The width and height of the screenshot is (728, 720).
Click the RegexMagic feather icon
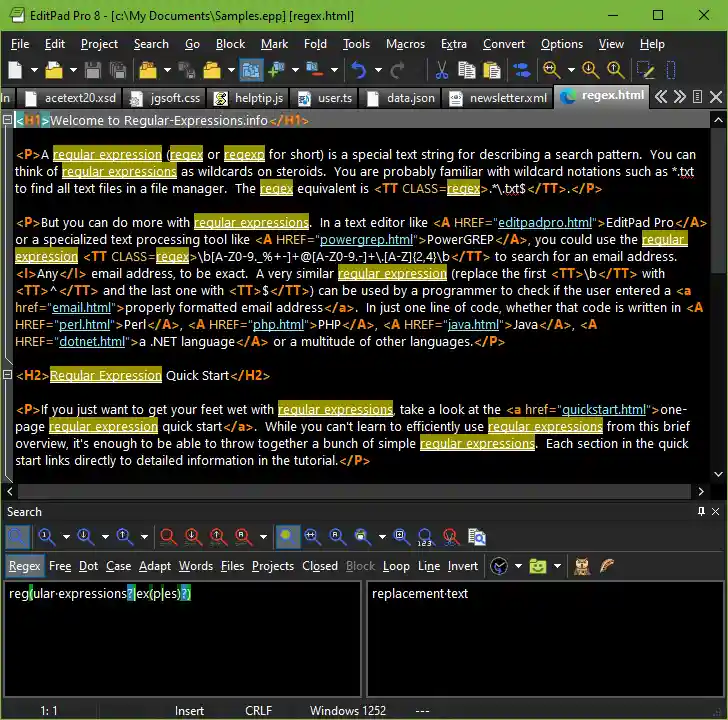(x=607, y=566)
